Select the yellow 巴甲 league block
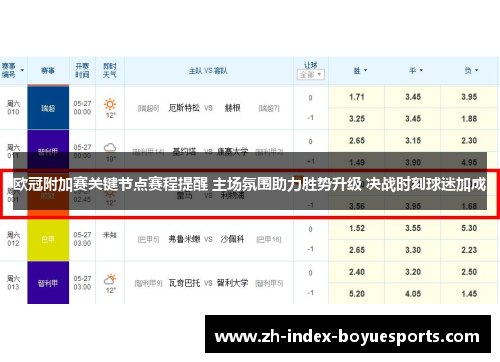500x362 pixels. click(x=48, y=239)
